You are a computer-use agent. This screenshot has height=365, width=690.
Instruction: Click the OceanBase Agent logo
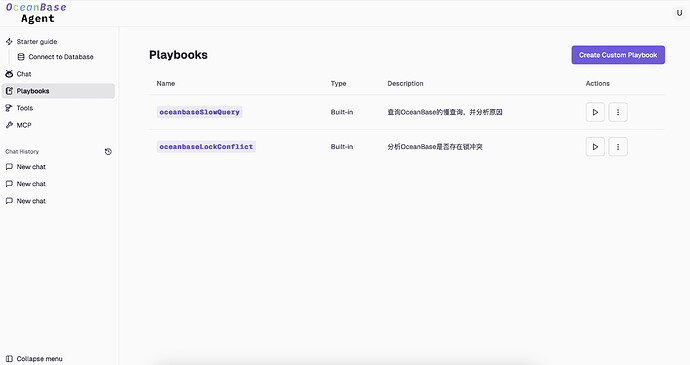36,13
